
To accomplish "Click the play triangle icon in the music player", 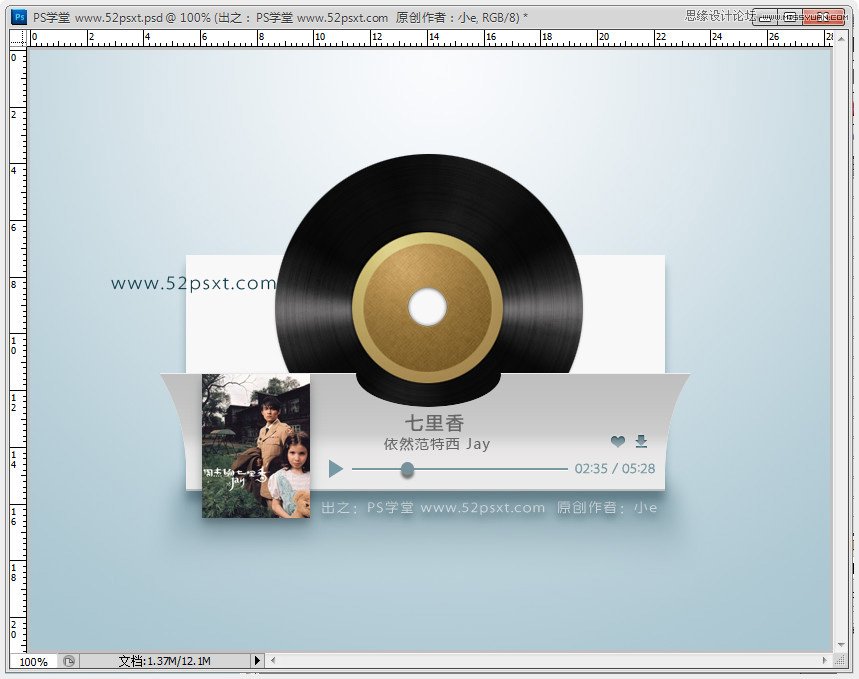I will pyautogui.click(x=335, y=469).
